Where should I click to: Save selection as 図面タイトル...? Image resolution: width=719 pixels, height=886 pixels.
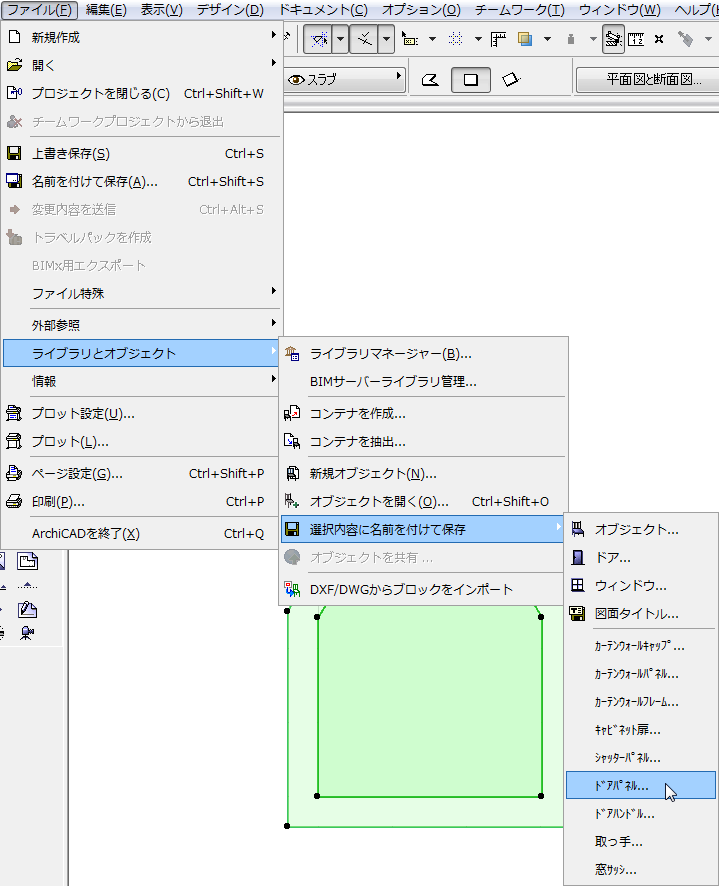tap(641, 614)
